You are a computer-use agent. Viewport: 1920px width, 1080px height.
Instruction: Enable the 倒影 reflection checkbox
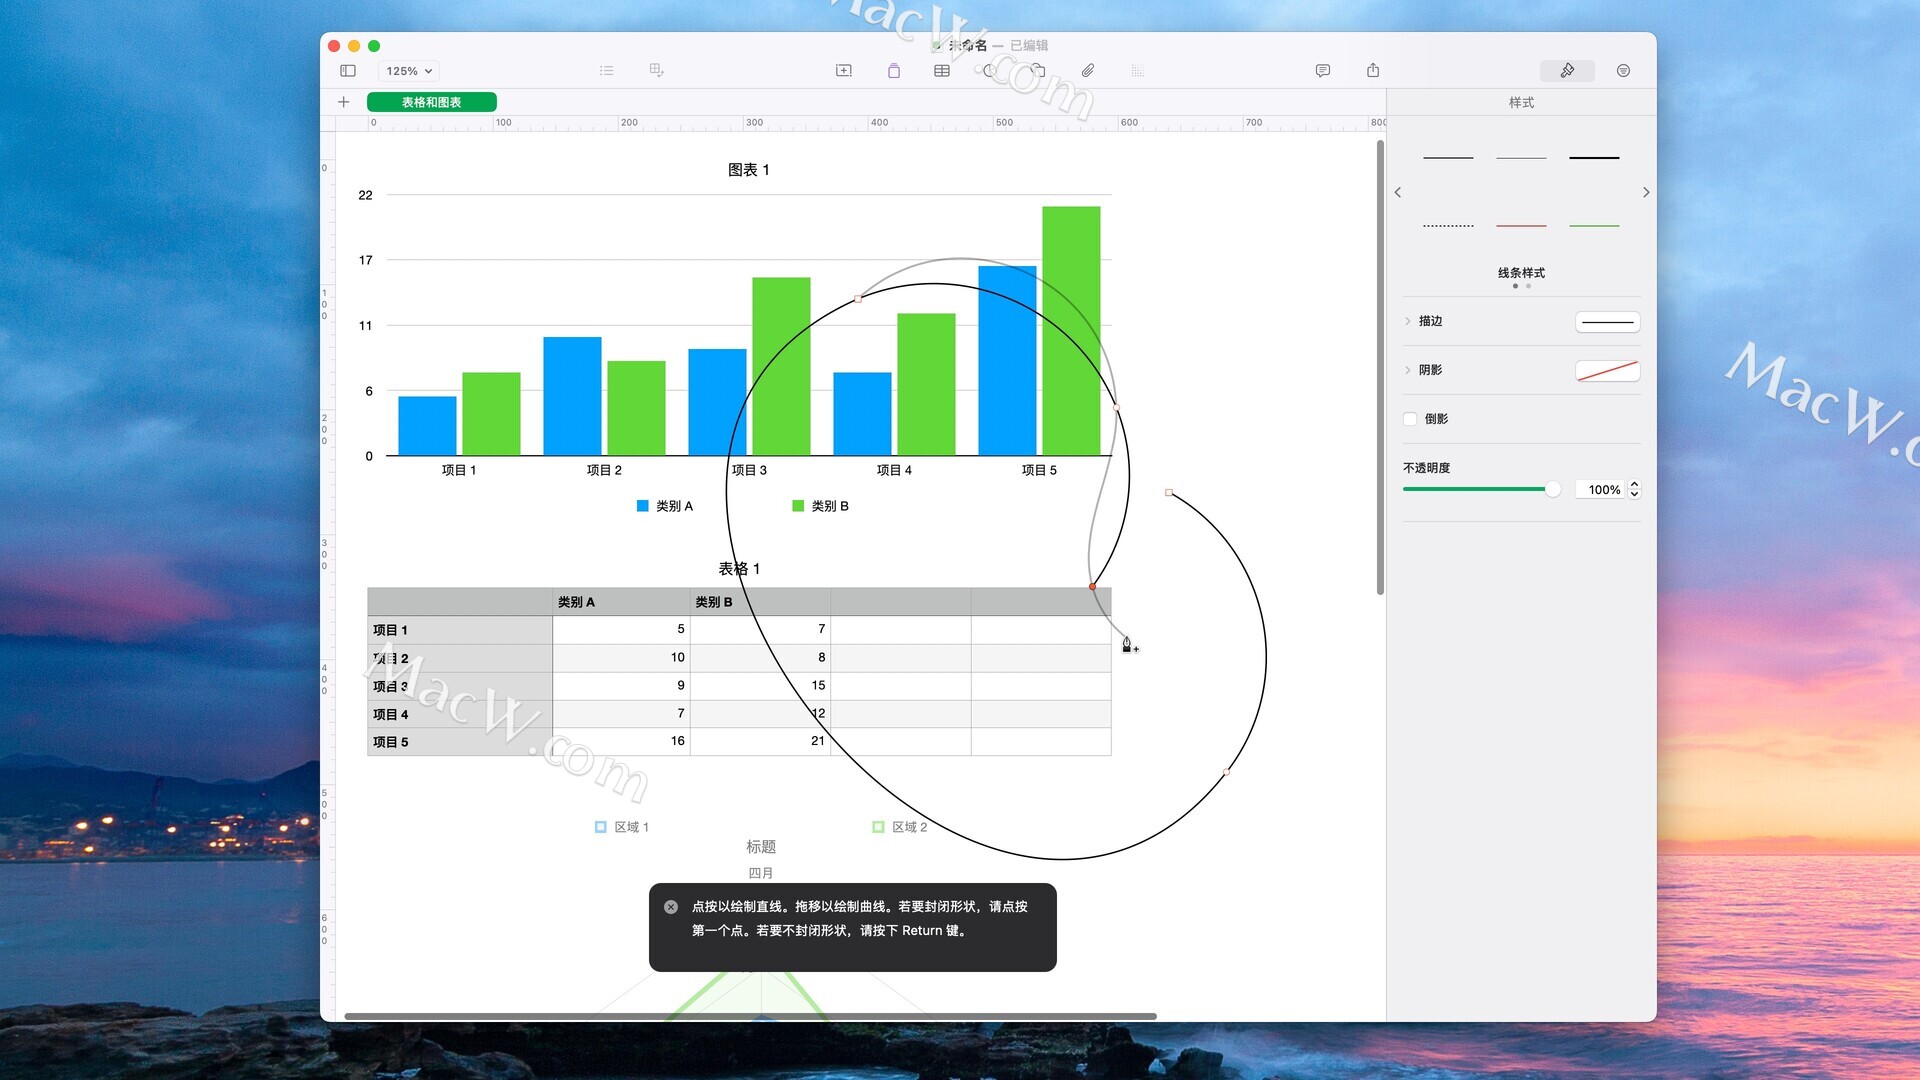[x=1410, y=419]
